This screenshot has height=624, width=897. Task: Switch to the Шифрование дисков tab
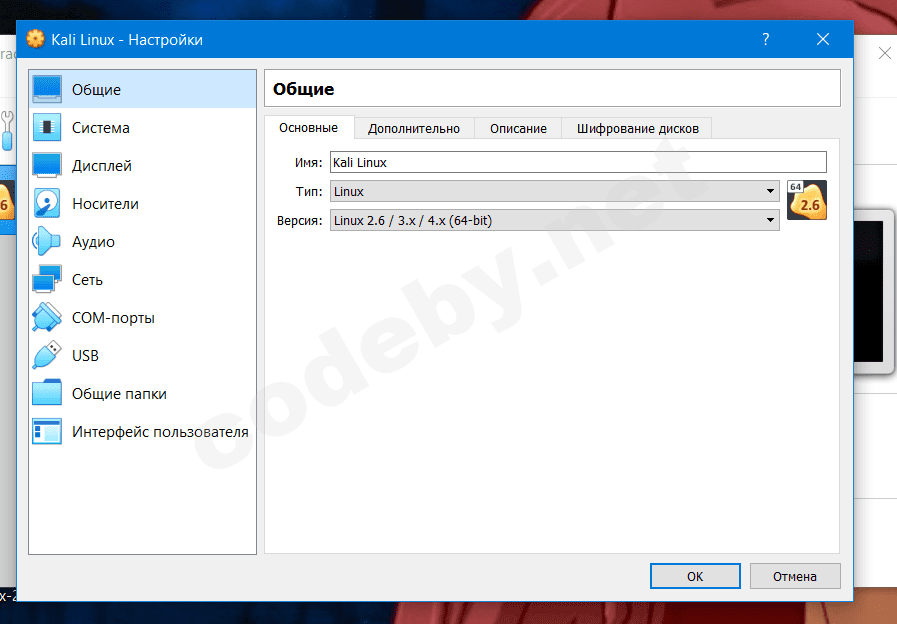[637, 129]
